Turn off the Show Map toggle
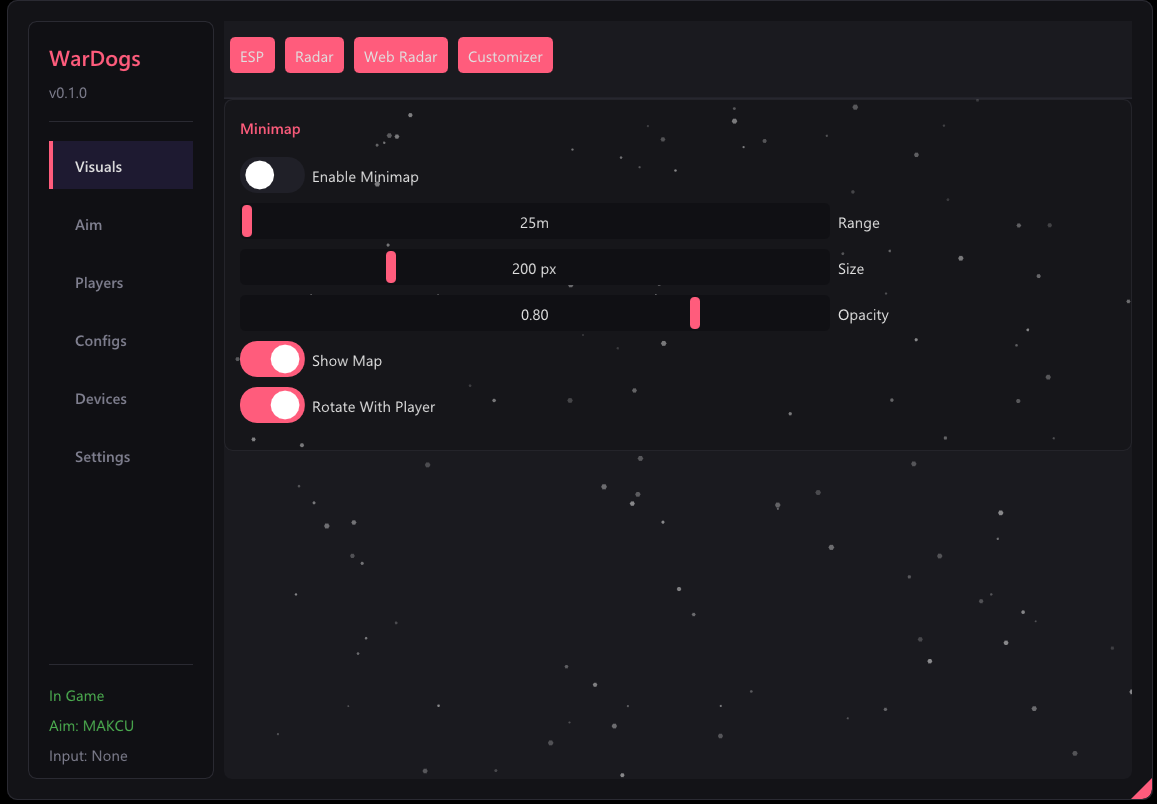The height and width of the screenshot is (804, 1157). click(x=272, y=359)
